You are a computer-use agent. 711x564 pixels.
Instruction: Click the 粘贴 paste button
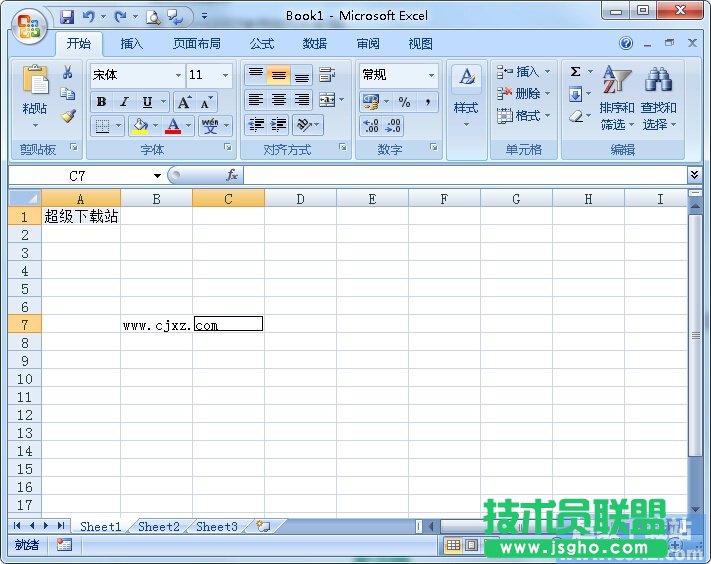point(35,97)
